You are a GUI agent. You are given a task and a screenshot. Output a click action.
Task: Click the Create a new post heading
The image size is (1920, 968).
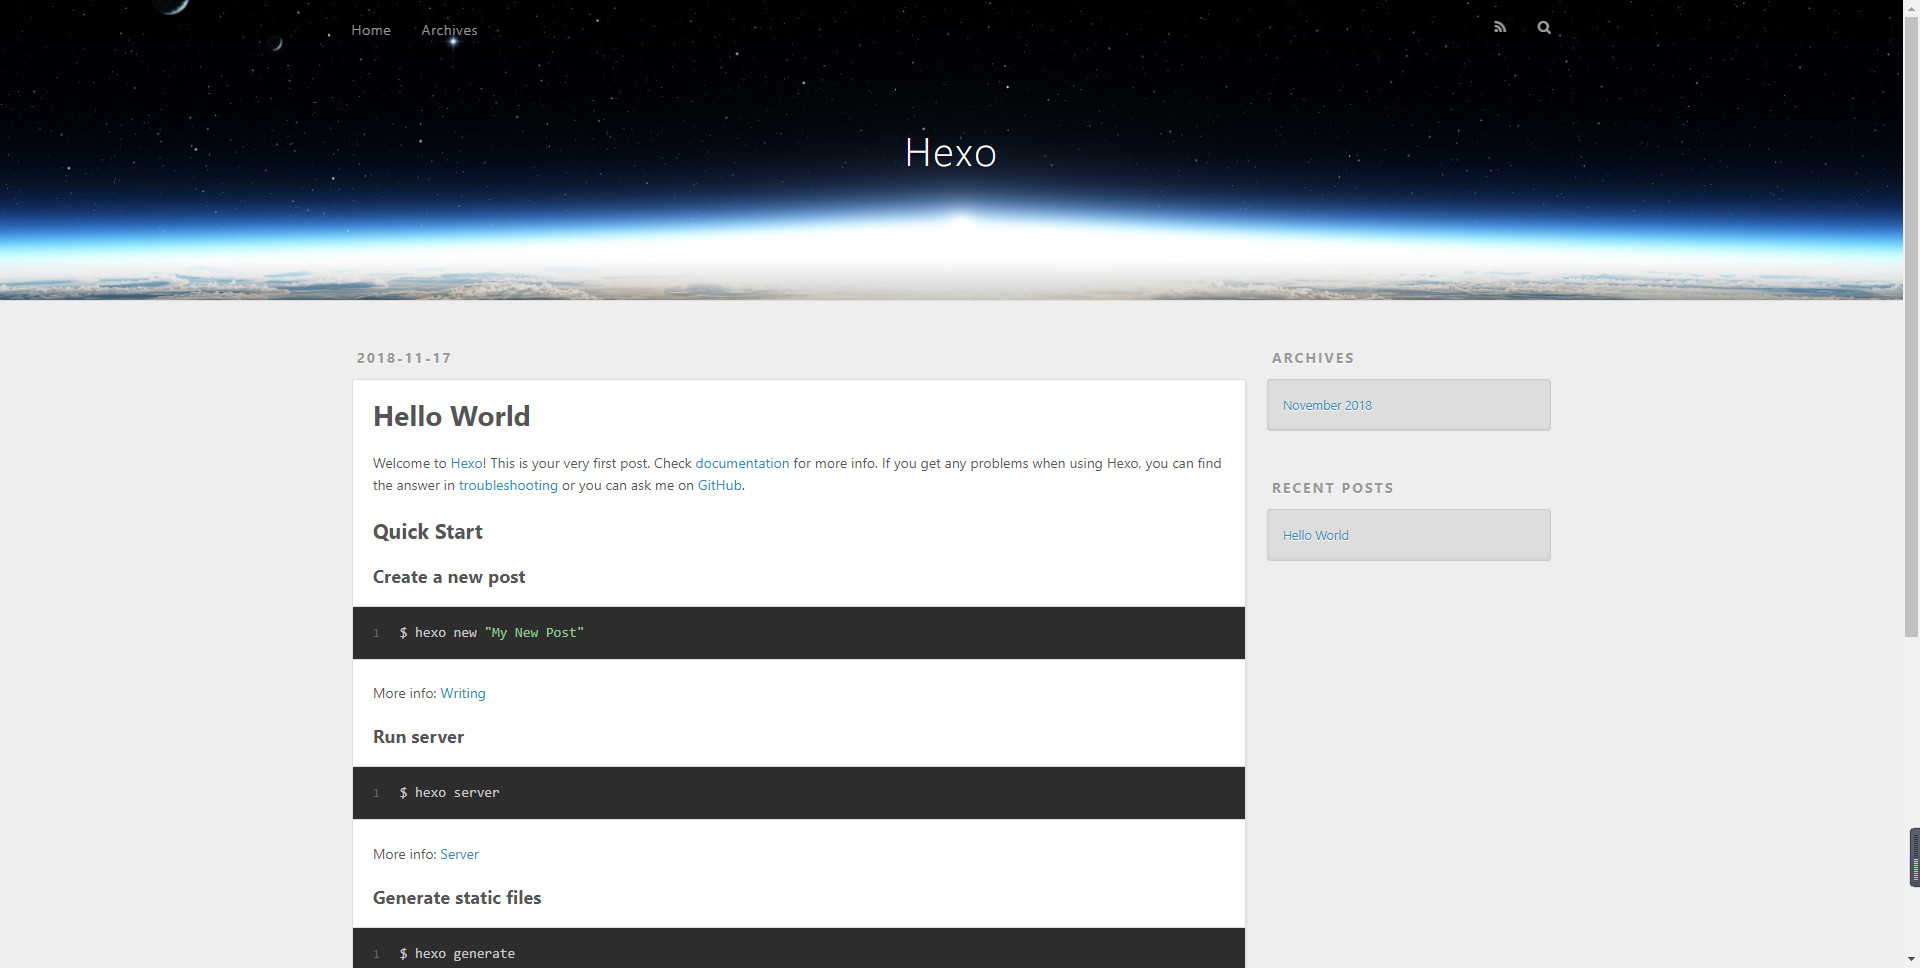click(x=449, y=577)
